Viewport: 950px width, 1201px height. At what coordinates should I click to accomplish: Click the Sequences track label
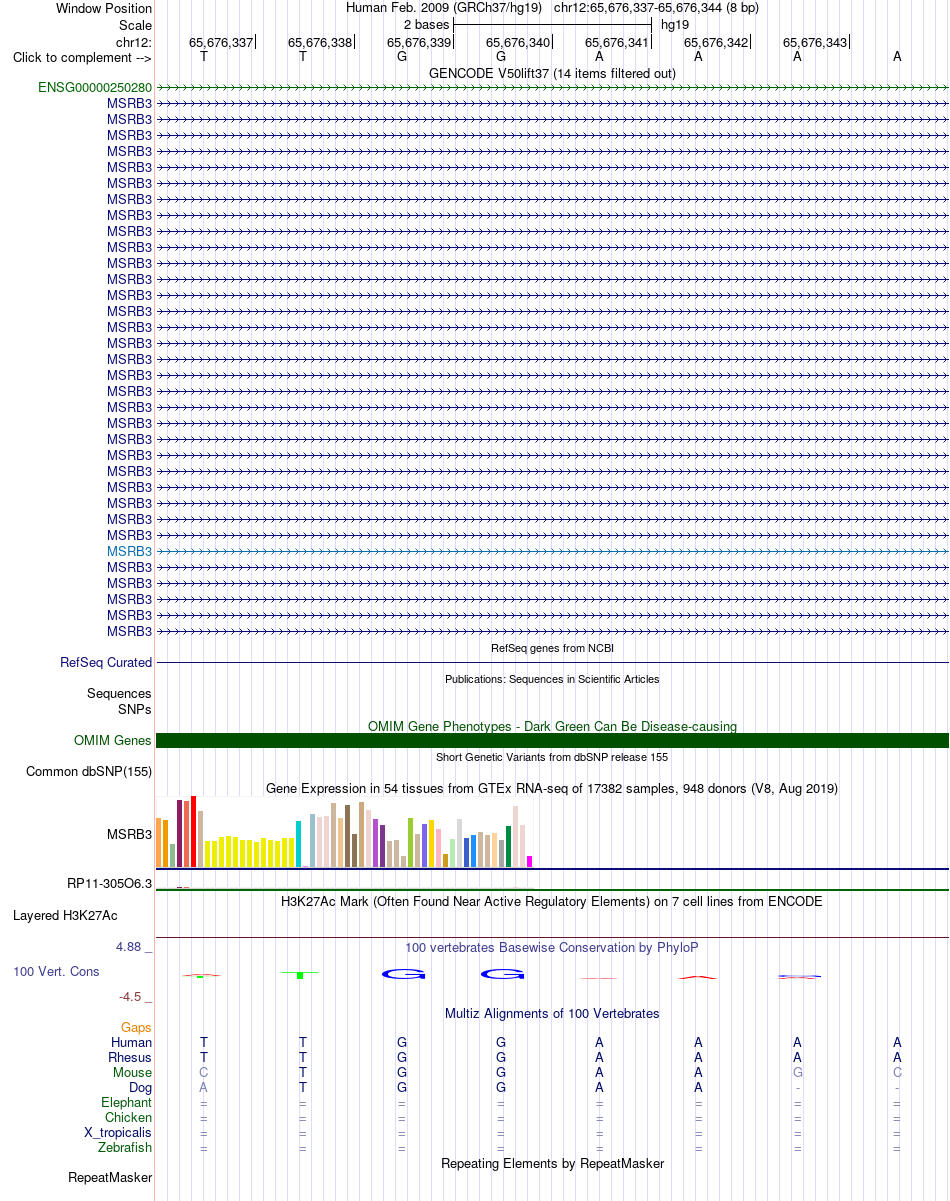(x=119, y=693)
